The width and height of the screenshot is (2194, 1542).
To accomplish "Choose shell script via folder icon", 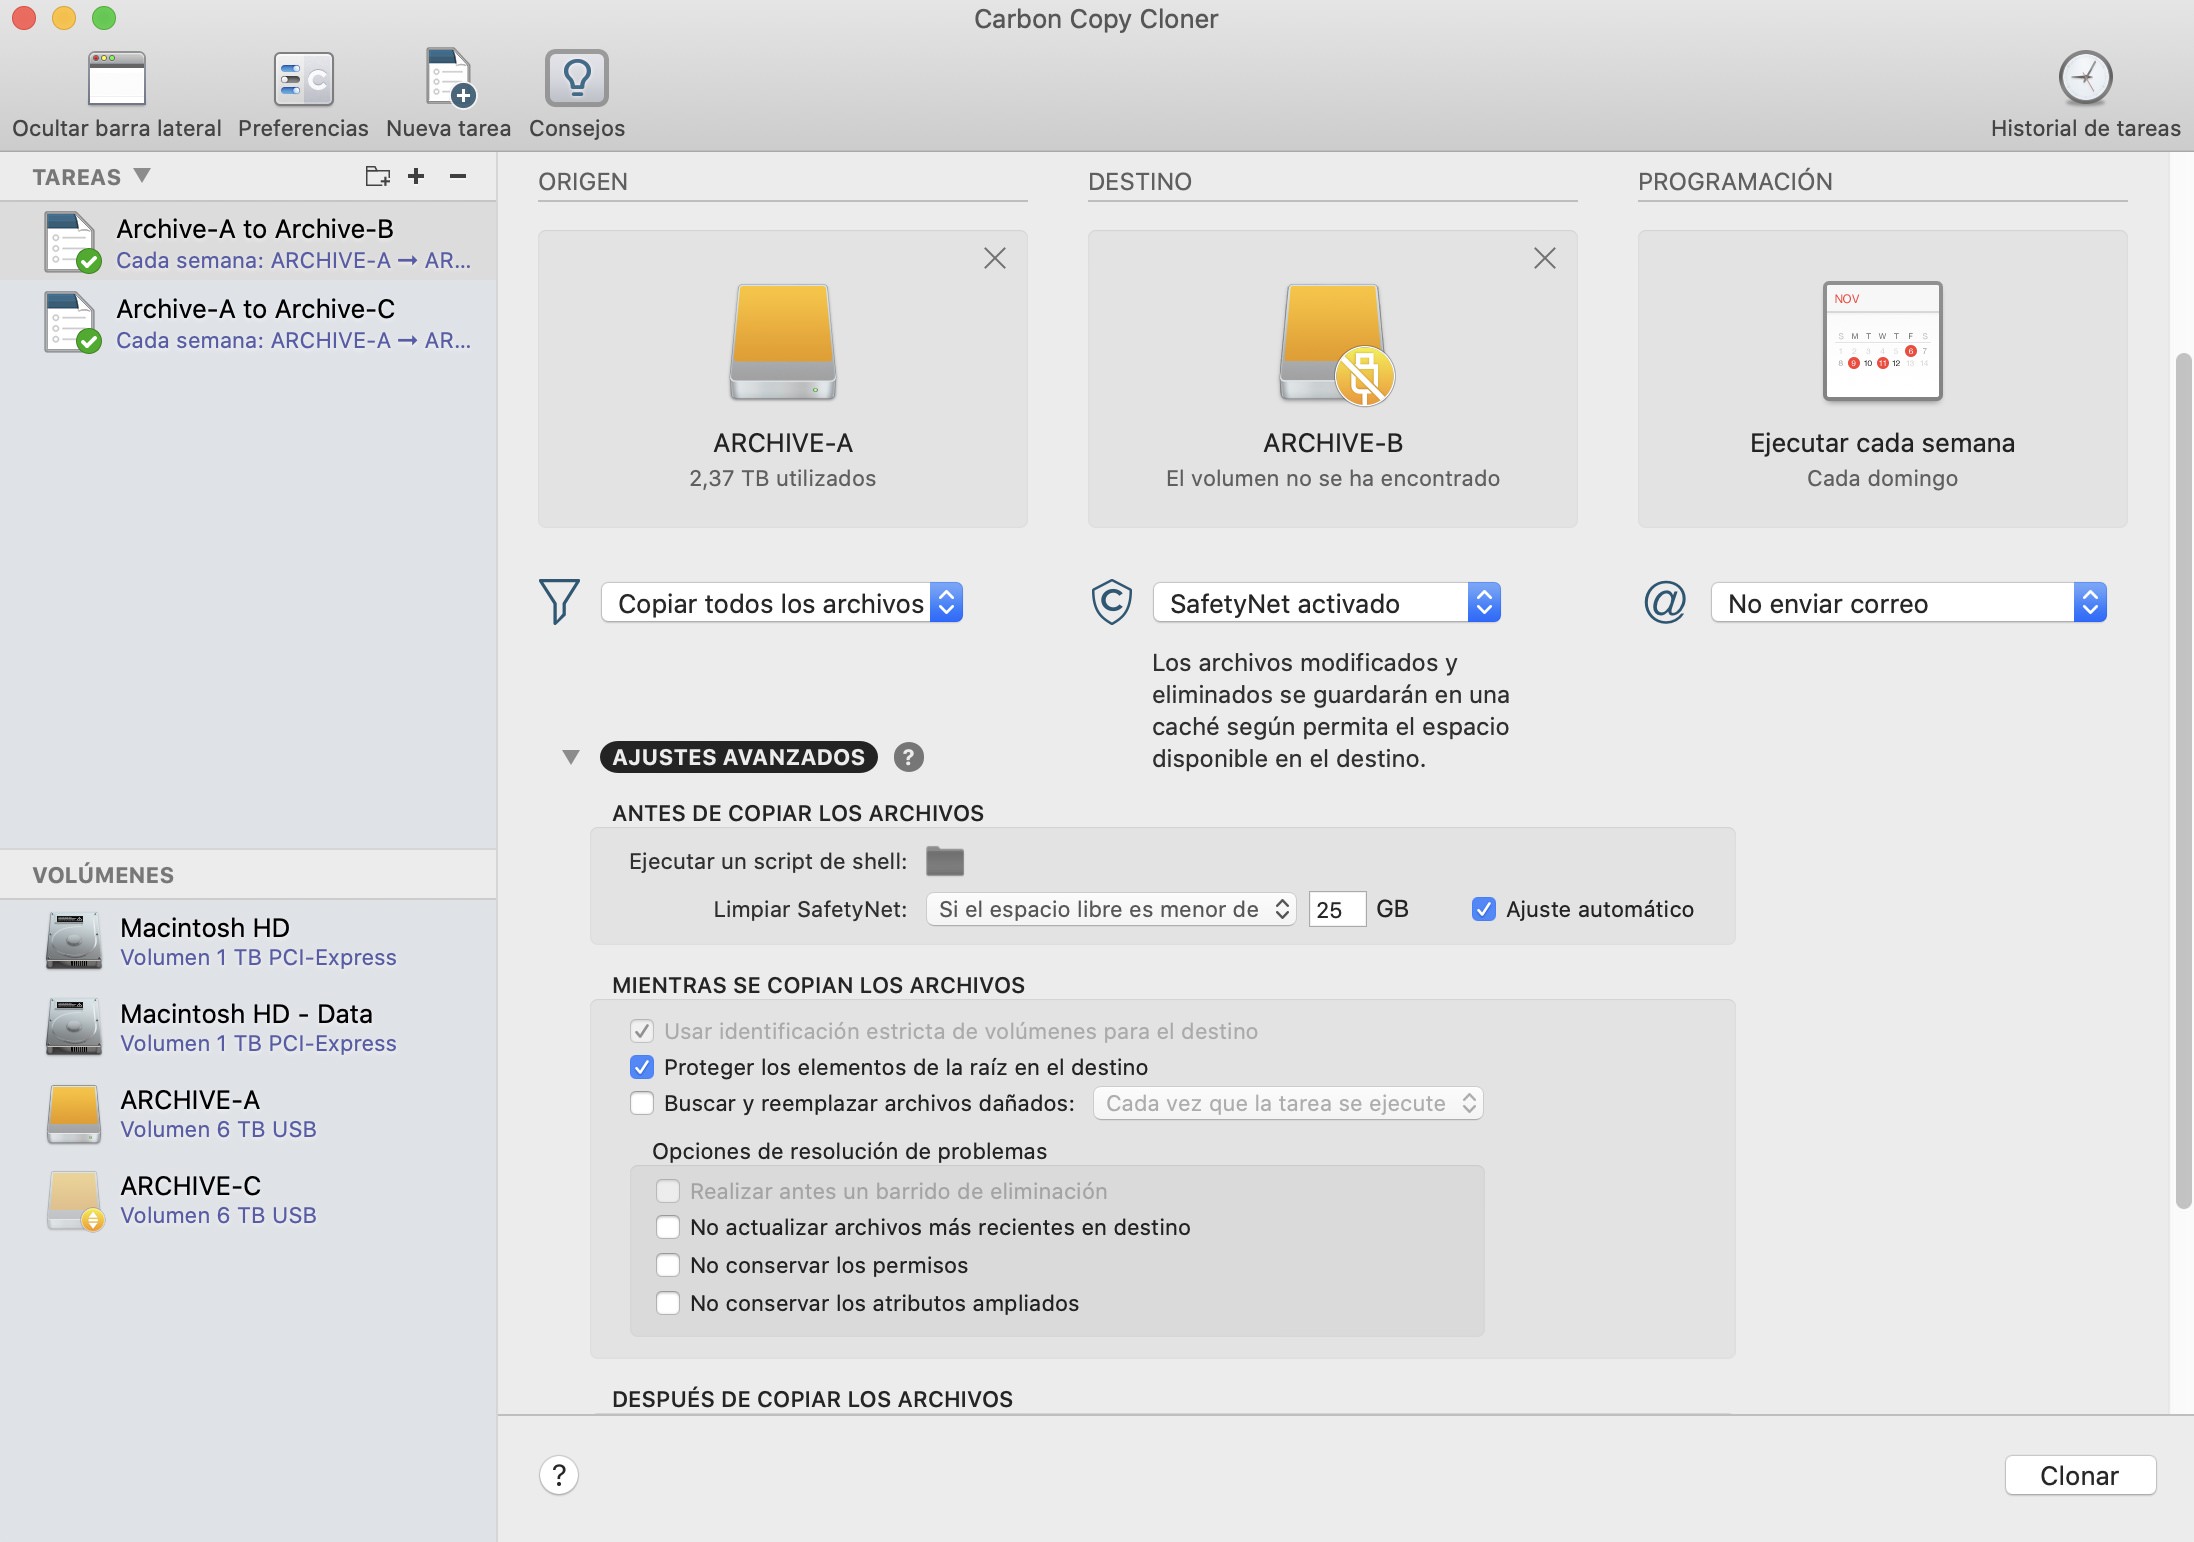I will (x=944, y=861).
